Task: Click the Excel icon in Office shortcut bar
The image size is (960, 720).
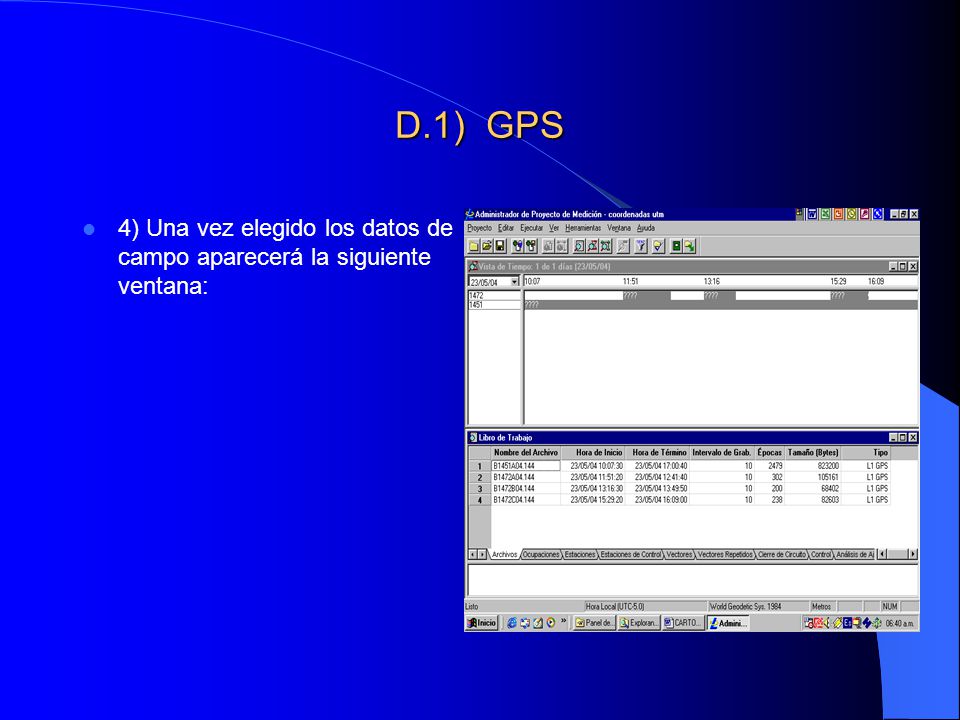Action: point(825,214)
